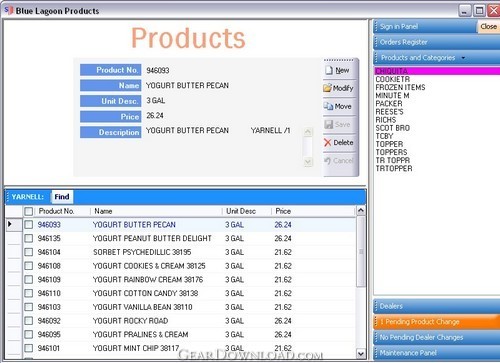Viewport: 500px width, 363px height.
Task: Open the Sign in Panel bar
Action: coord(425,26)
